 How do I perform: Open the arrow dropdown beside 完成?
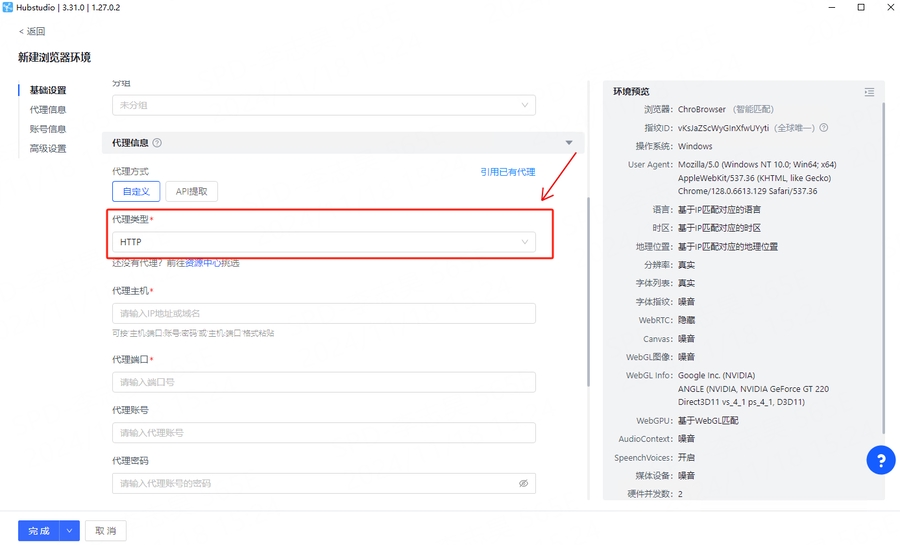(x=70, y=531)
